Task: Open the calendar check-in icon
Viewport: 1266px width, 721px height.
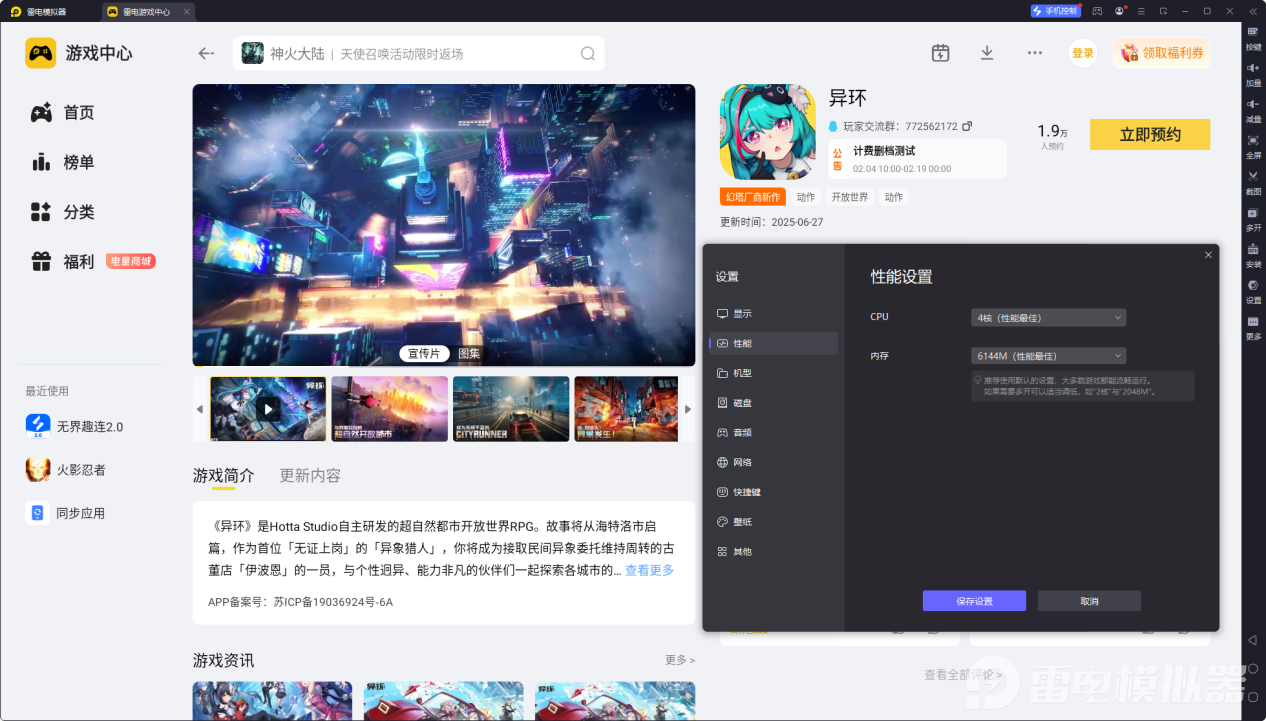Action: click(940, 53)
